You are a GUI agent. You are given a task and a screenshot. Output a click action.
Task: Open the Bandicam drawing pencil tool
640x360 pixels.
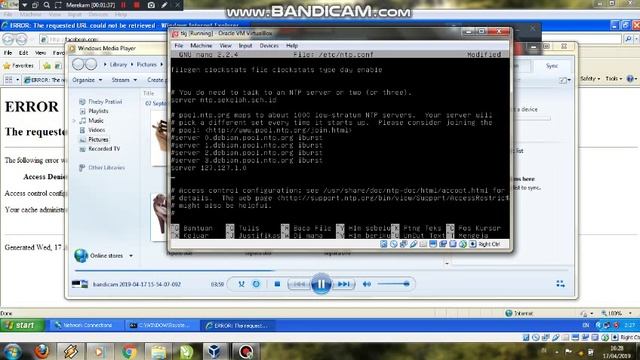point(164,5)
